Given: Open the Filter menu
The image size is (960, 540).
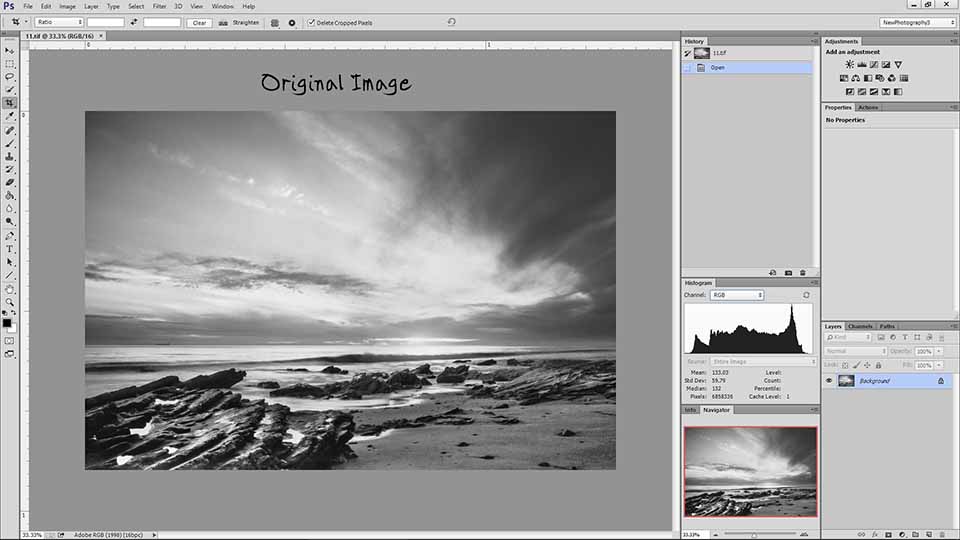Looking at the screenshot, I should pyautogui.click(x=160, y=6).
